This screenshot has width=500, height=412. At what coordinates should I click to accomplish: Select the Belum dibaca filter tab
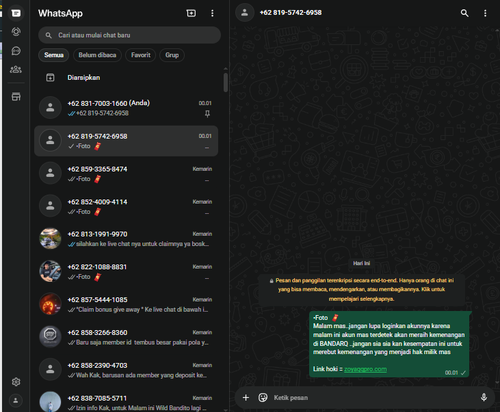pyautogui.click(x=97, y=55)
